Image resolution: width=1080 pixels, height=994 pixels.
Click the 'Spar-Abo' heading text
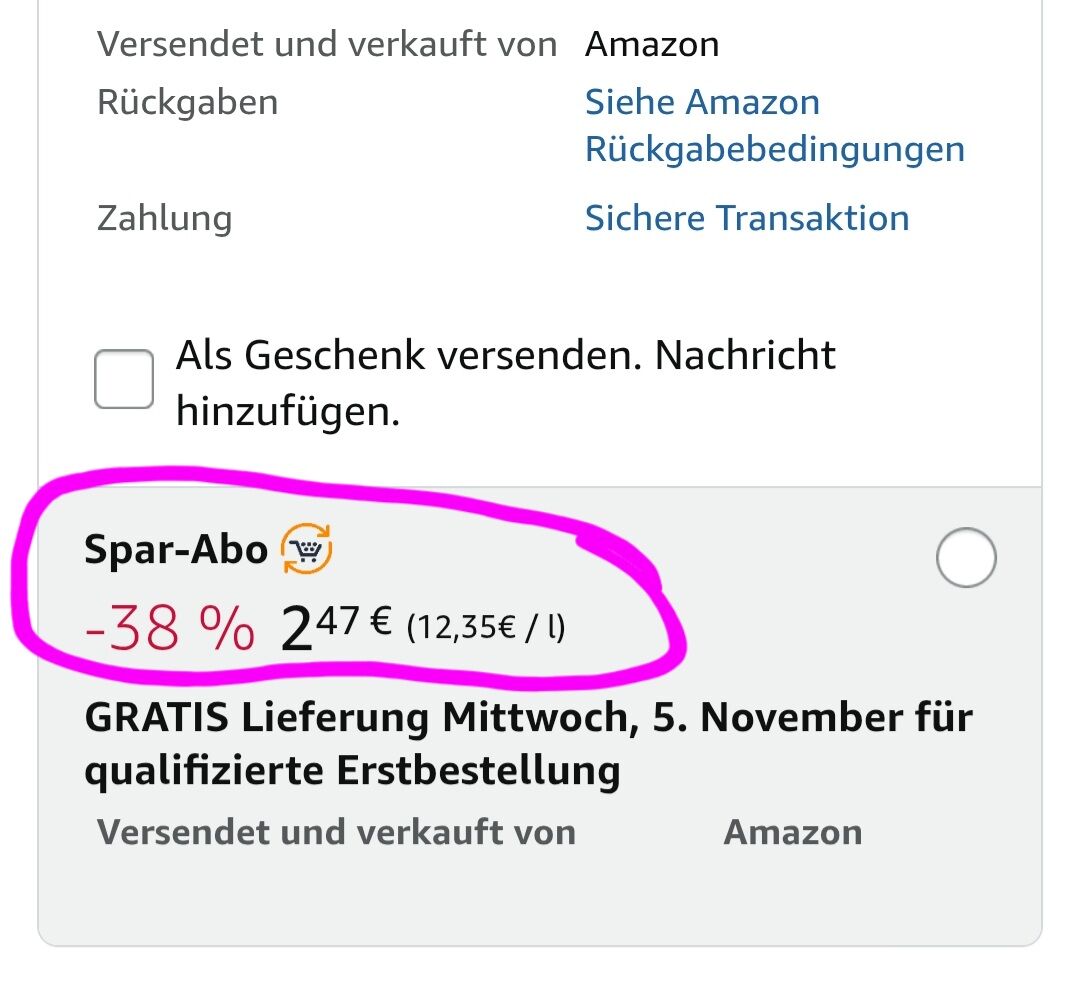pos(176,550)
